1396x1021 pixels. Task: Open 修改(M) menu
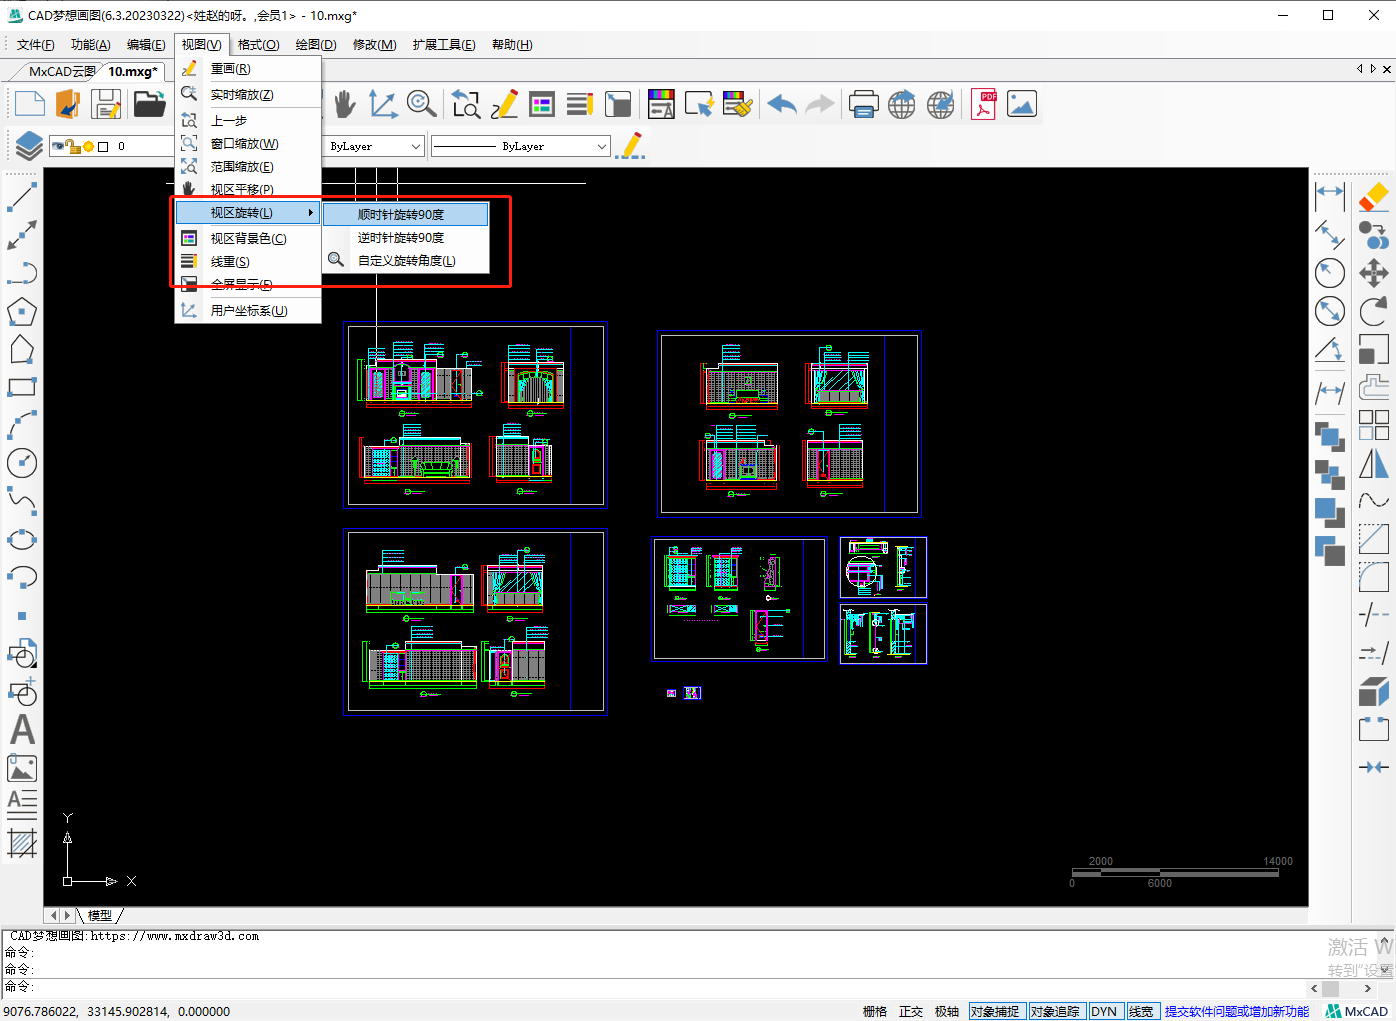click(x=374, y=44)
